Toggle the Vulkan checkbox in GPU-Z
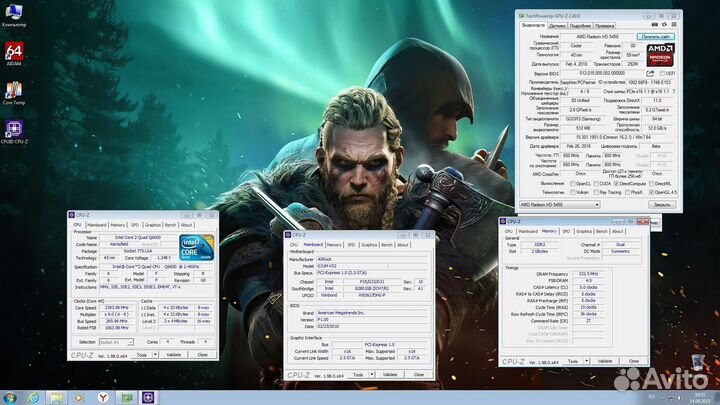 tap(573, 192)
